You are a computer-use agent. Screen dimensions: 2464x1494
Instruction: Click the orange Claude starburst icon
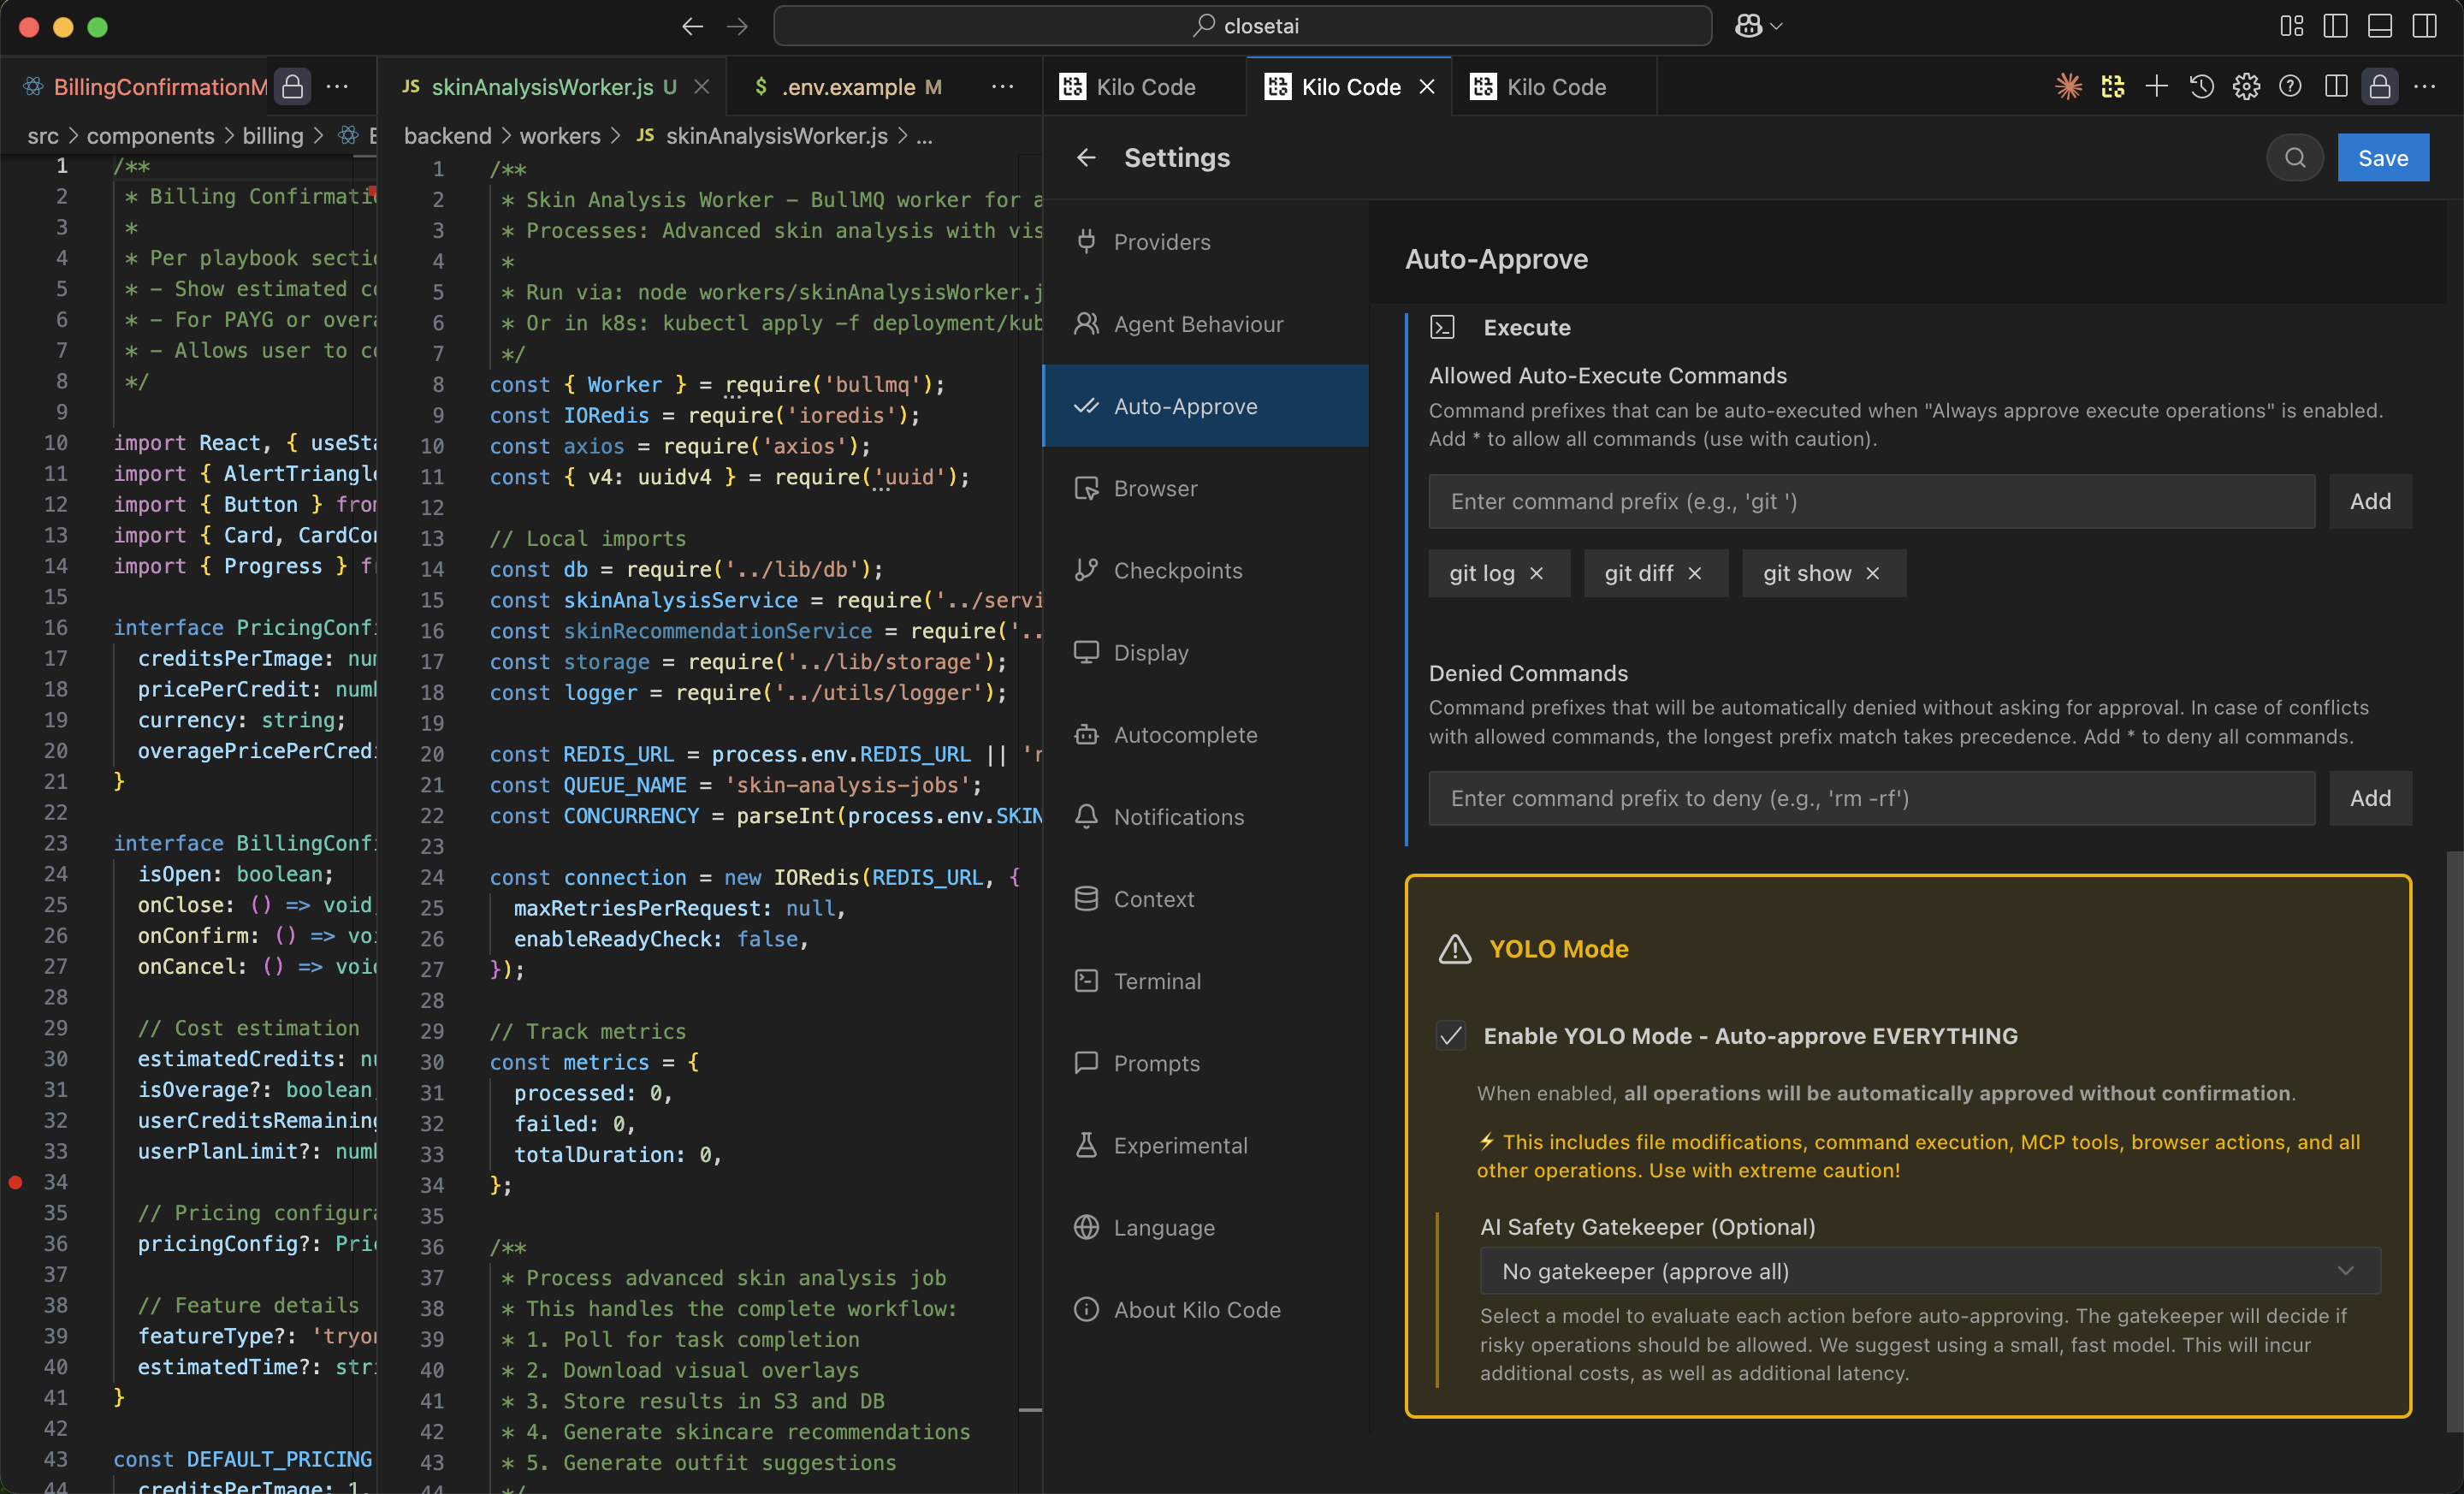[x=2068, y=87]
